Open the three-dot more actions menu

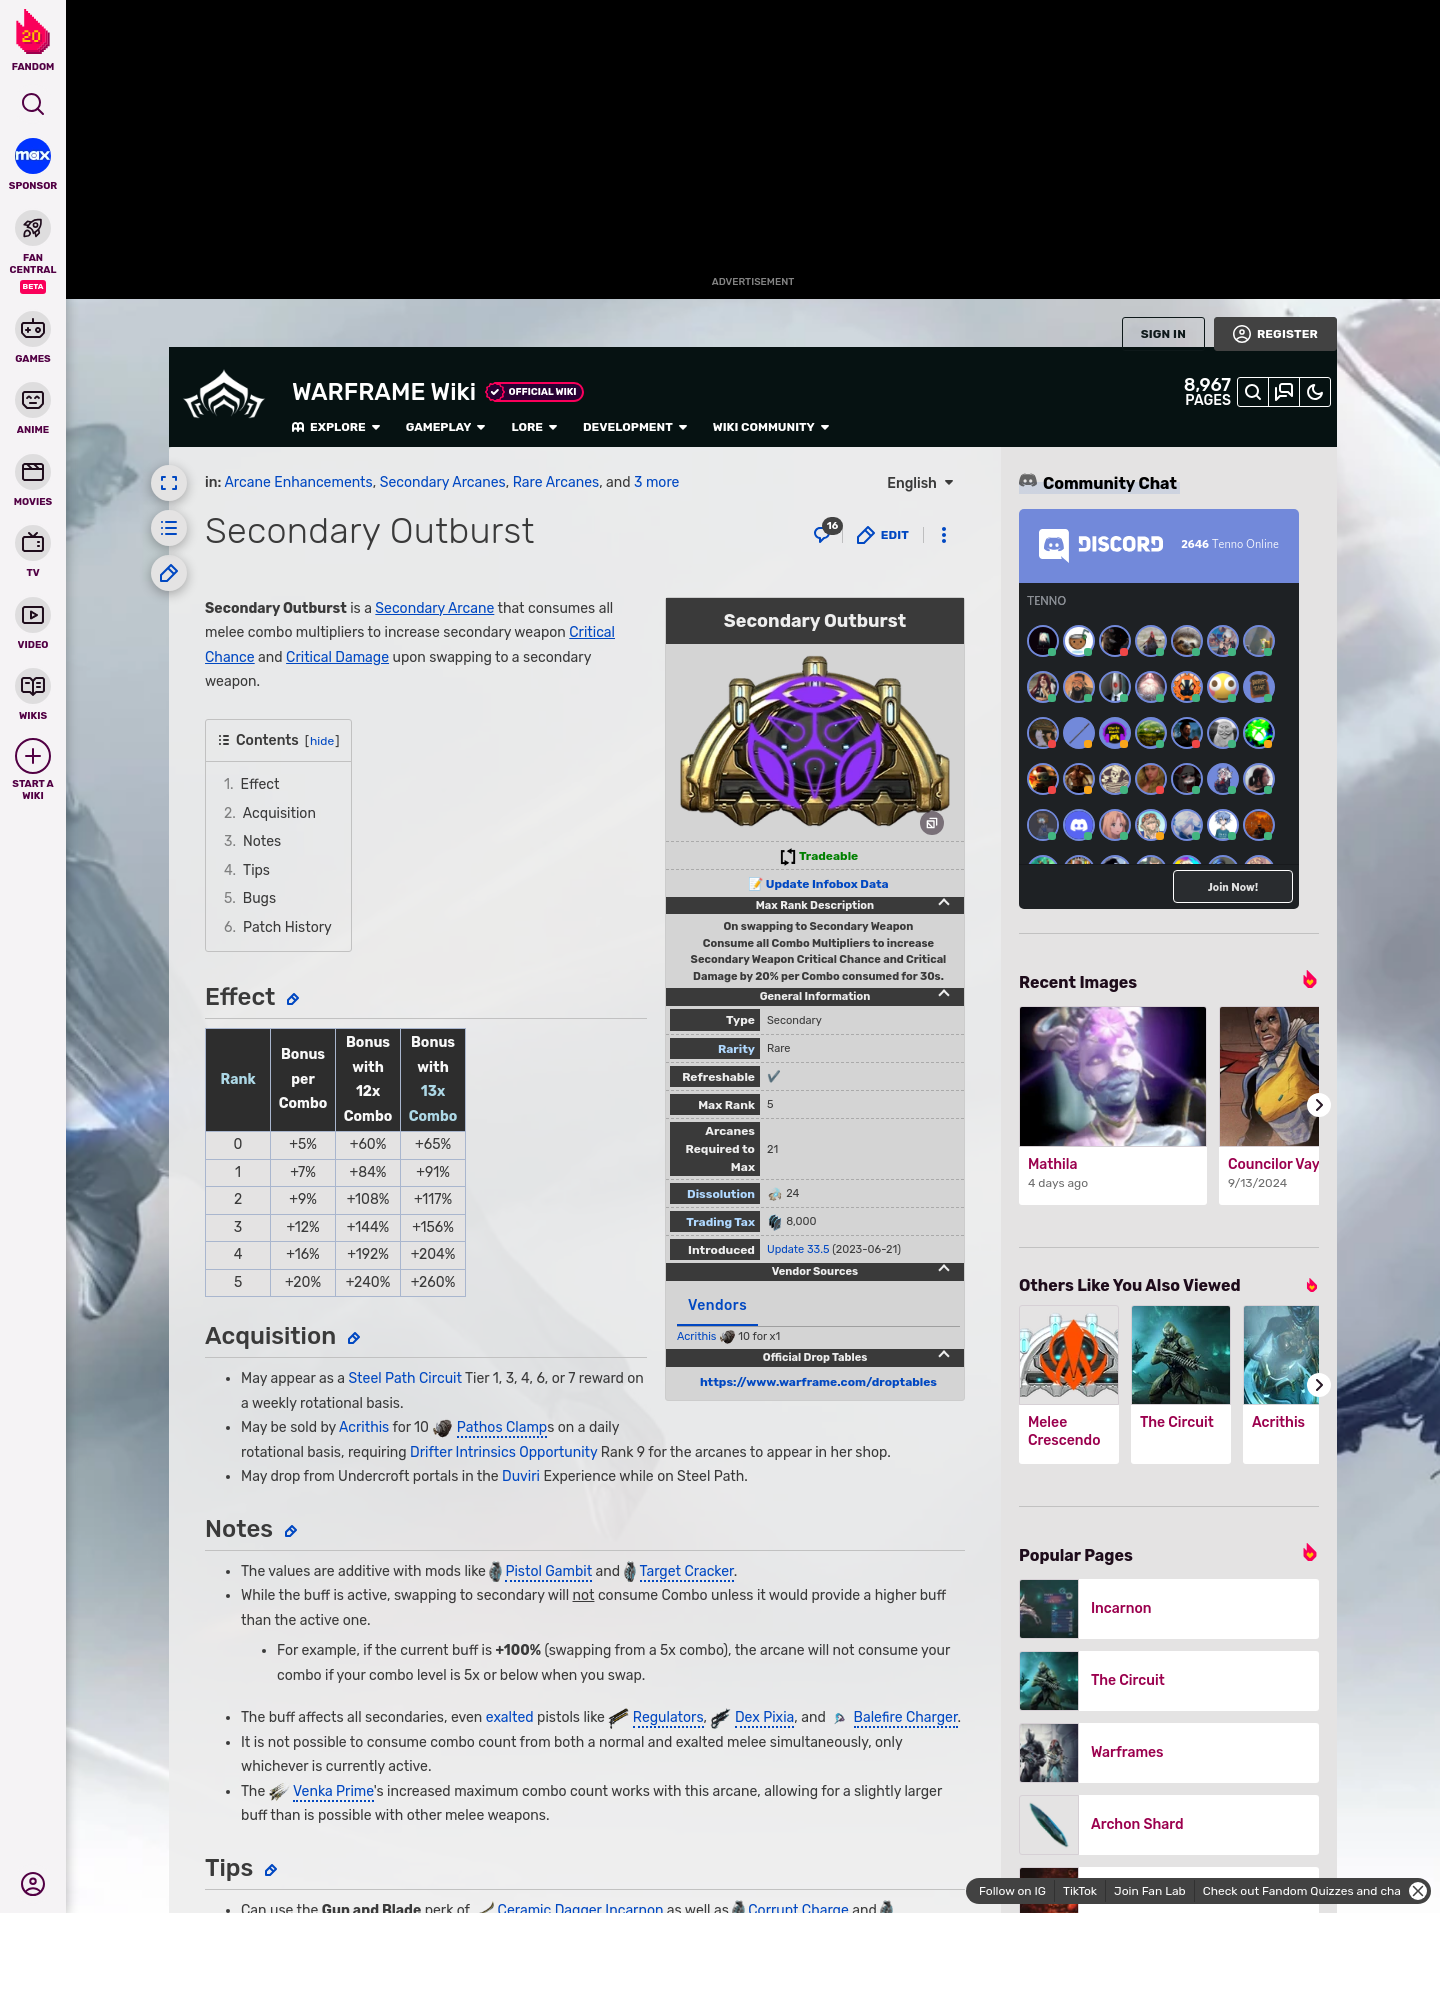click(x=944, y=535)
